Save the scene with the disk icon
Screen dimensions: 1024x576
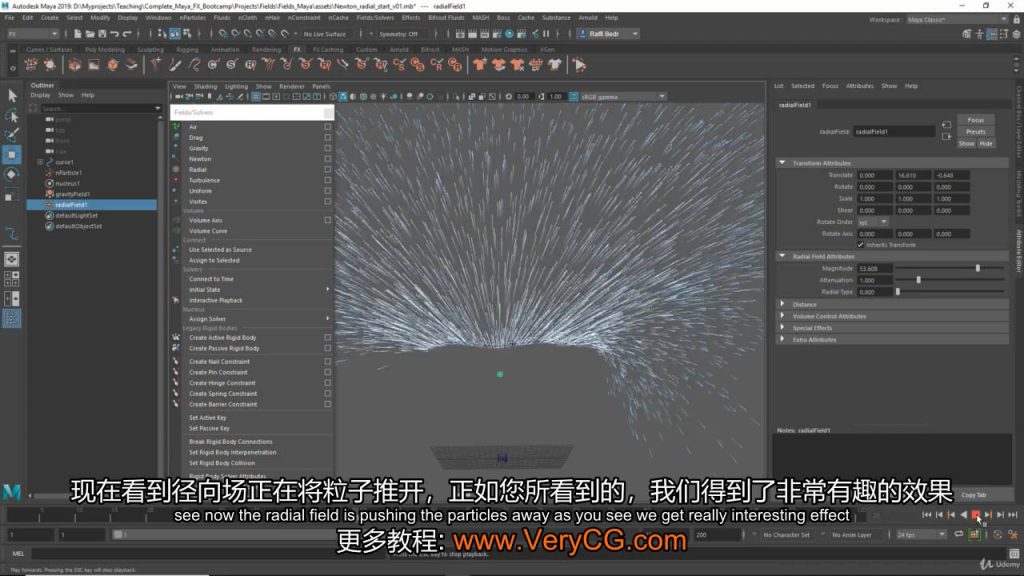[x=102, y=33]
